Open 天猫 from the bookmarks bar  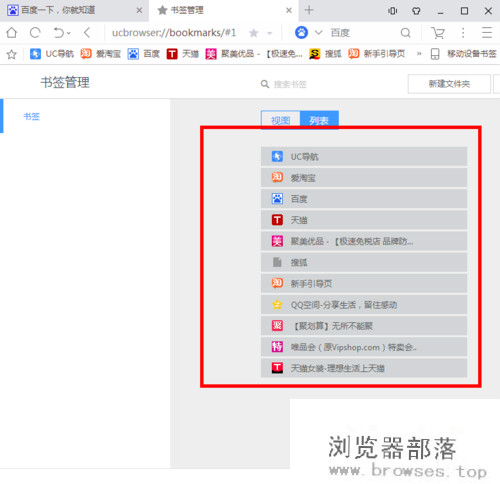[x=183, y=54]
